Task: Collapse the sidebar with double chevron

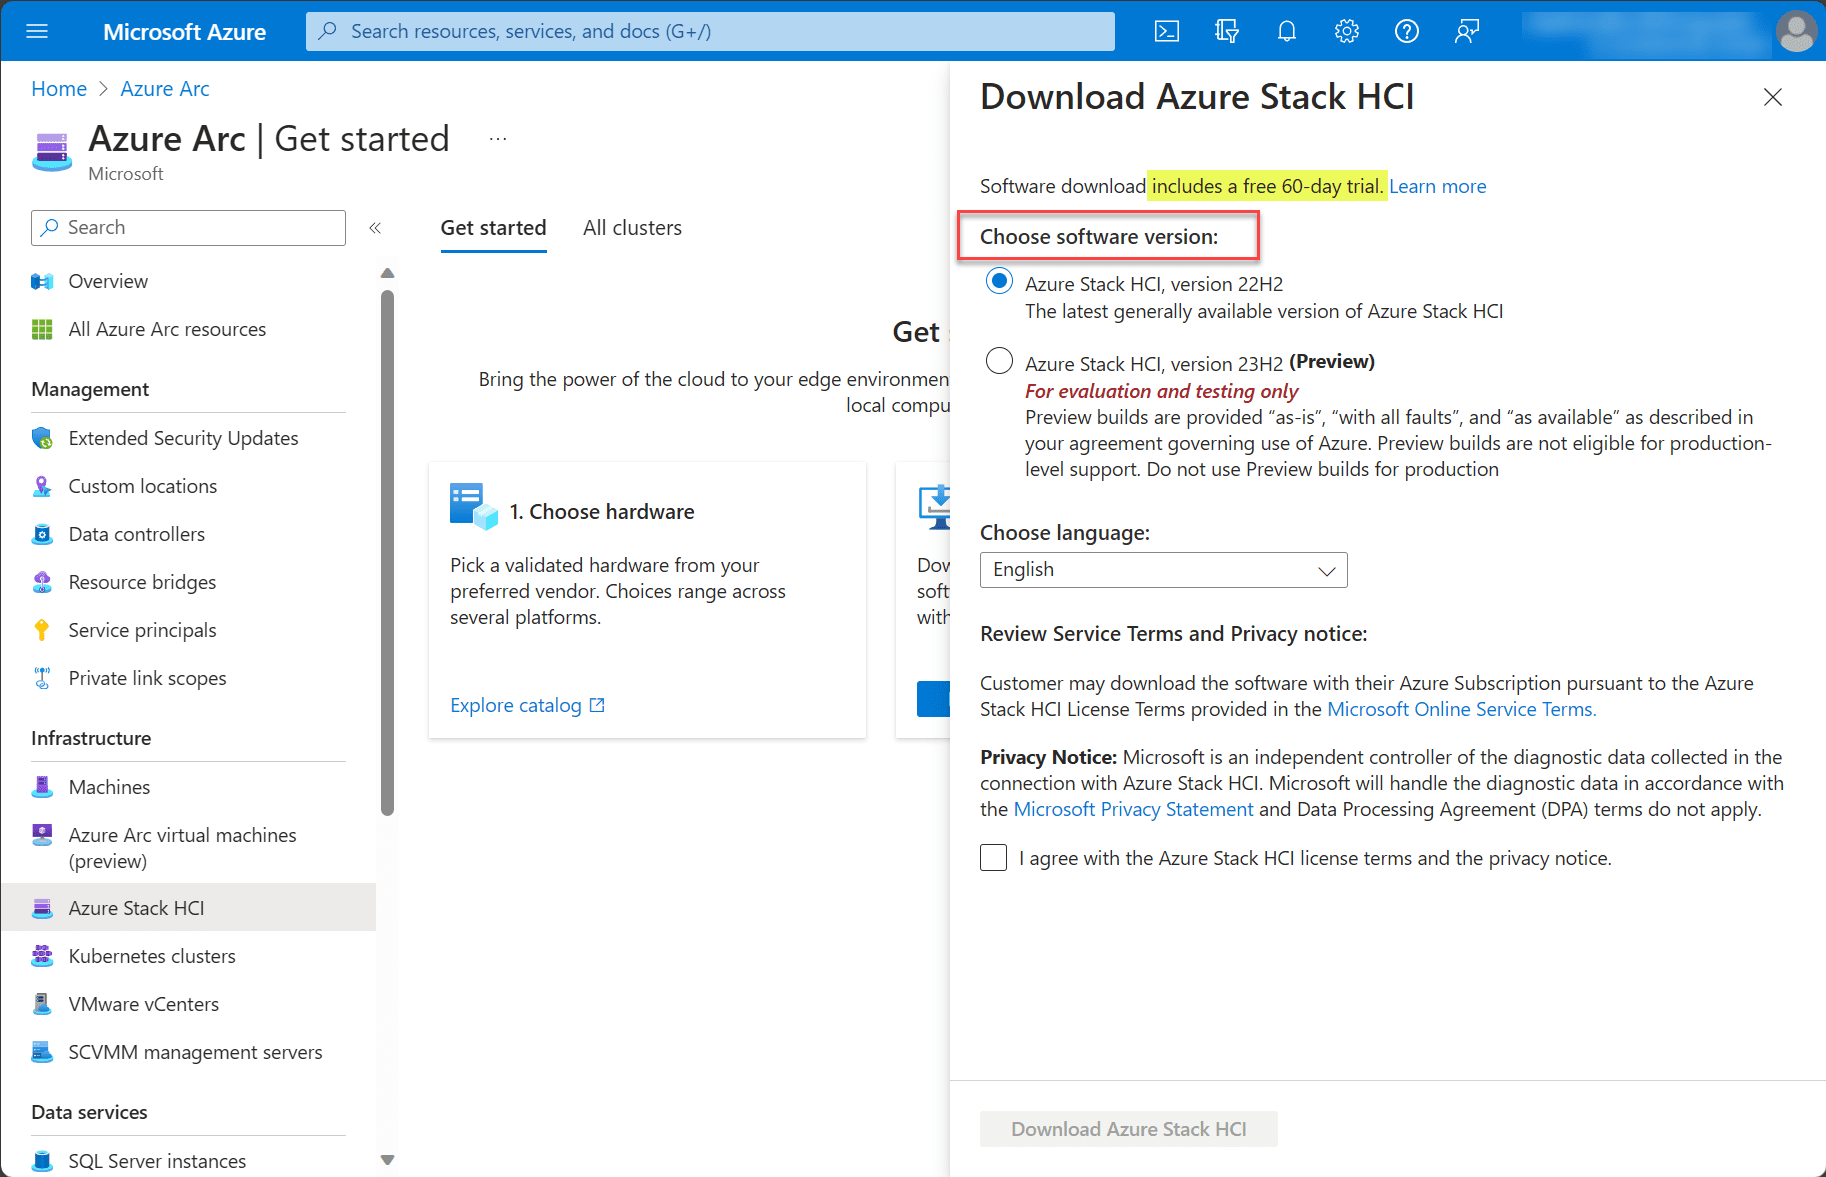Action: click(x=375, y=228)
